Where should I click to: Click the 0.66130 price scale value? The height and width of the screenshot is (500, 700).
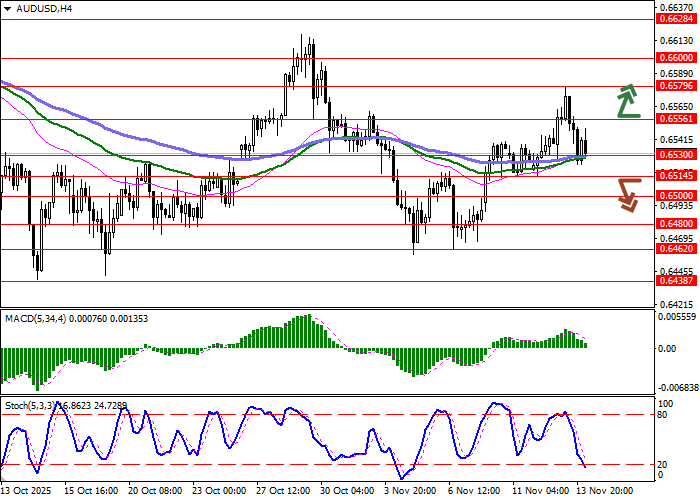pos(677,41)
